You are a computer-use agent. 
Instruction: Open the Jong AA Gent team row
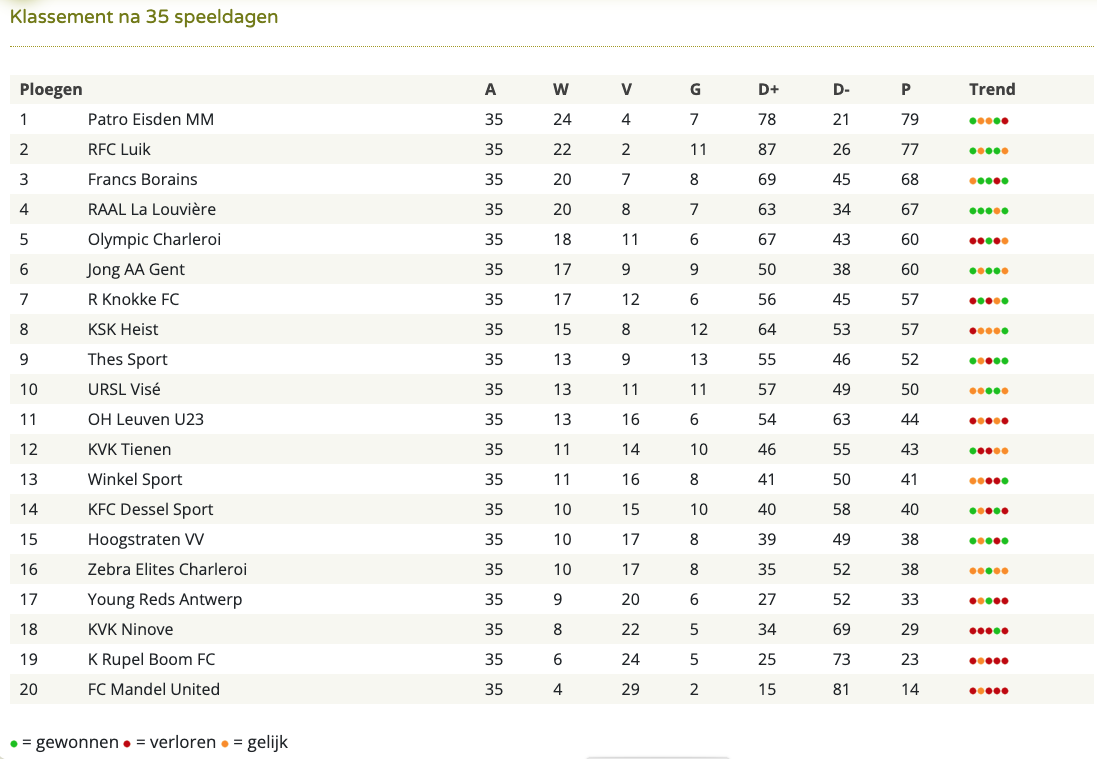pos(552,269)
